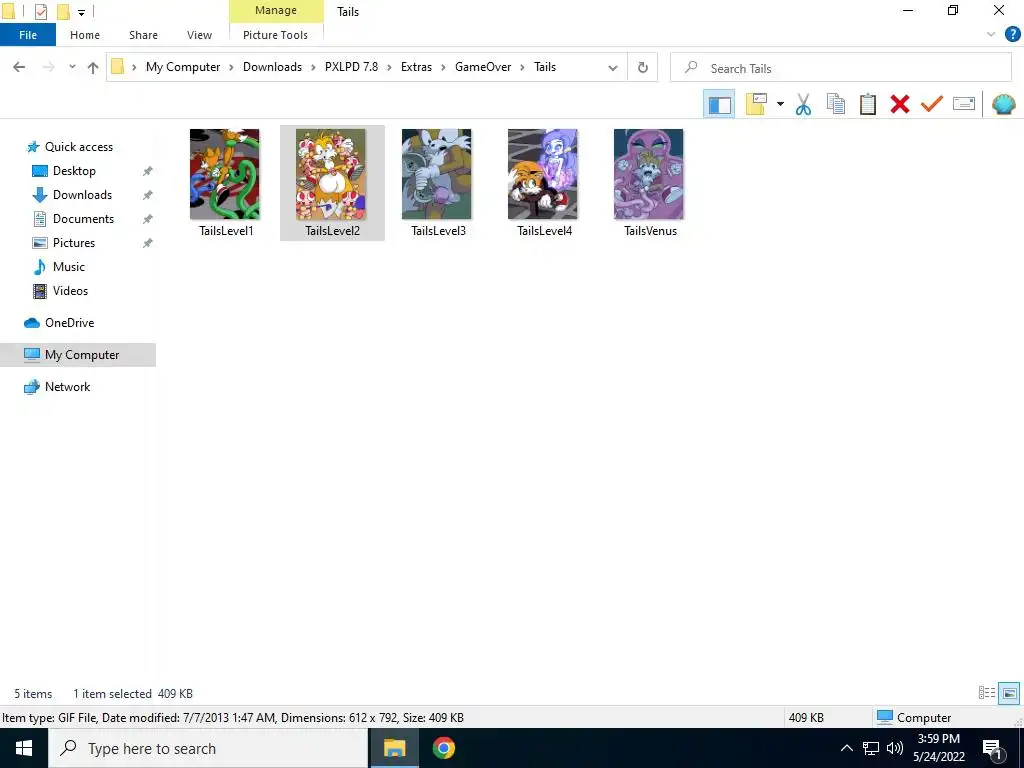Viewport: 1024px width, 768px height.
Task: Unpin Desktop using its pin icon
Action: (x=148, y=171)
